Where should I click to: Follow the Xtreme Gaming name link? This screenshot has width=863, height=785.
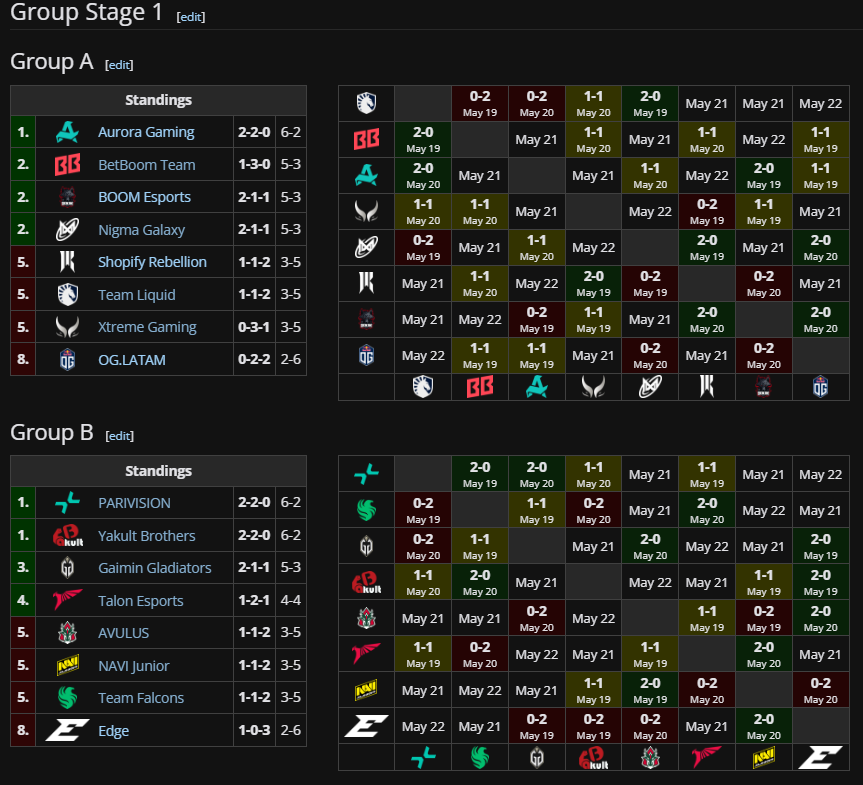[x=147, y=327]
